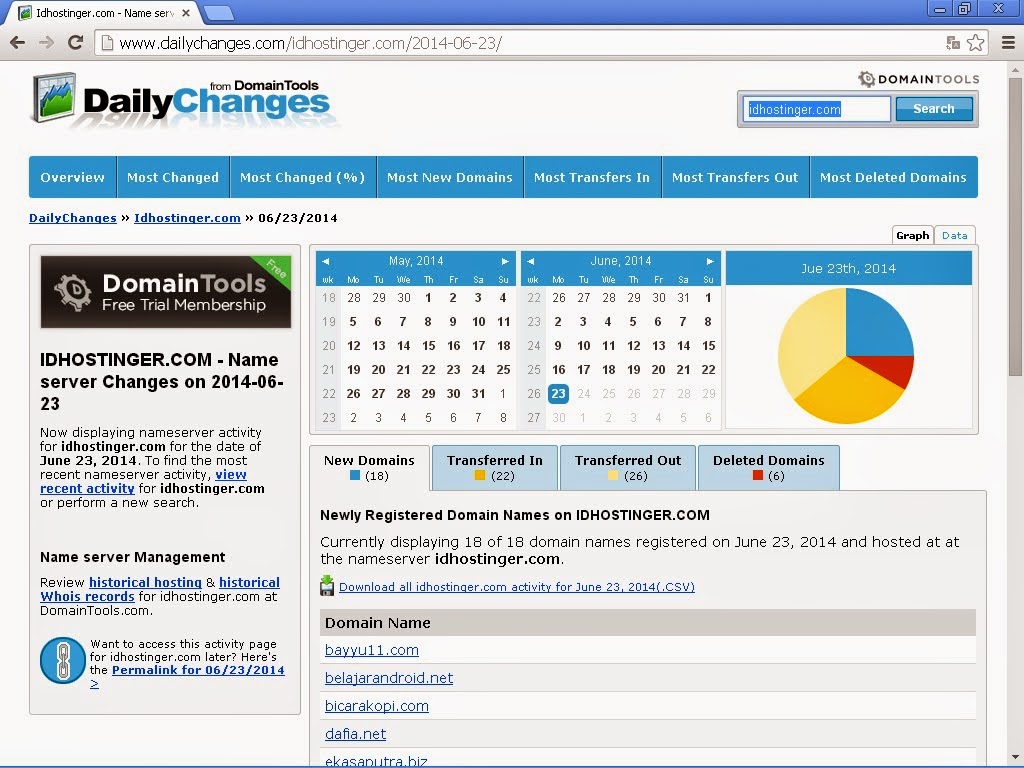Select the Deleted Domains (6) tab
The height and width of the screenshot is (768, 1024).
pyautogui.click(x=769, y=468)
